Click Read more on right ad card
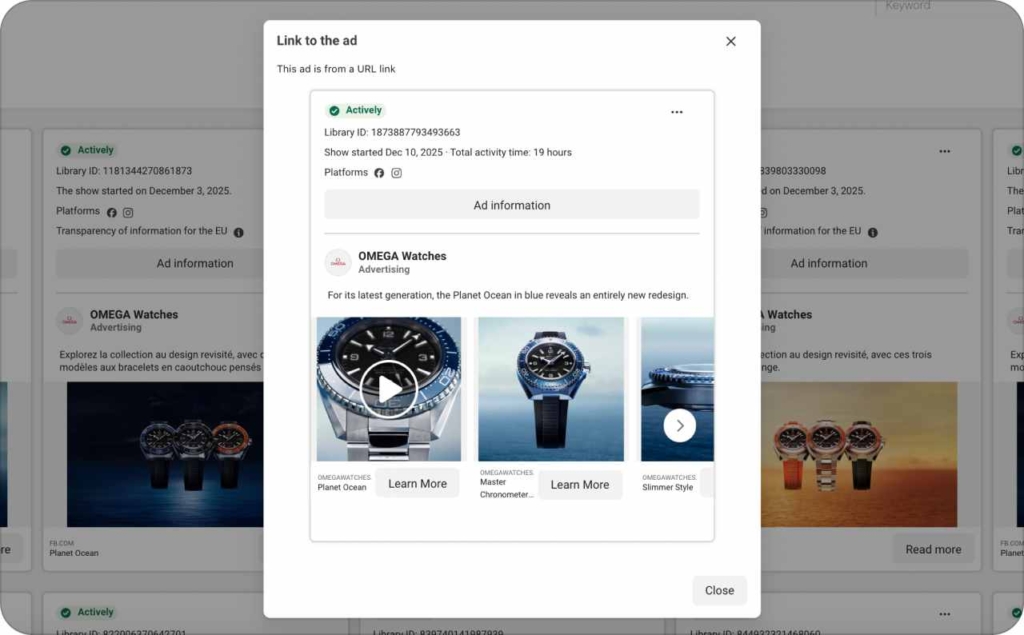The height and width of the screenshot is (635, 1024). (932, 549)
